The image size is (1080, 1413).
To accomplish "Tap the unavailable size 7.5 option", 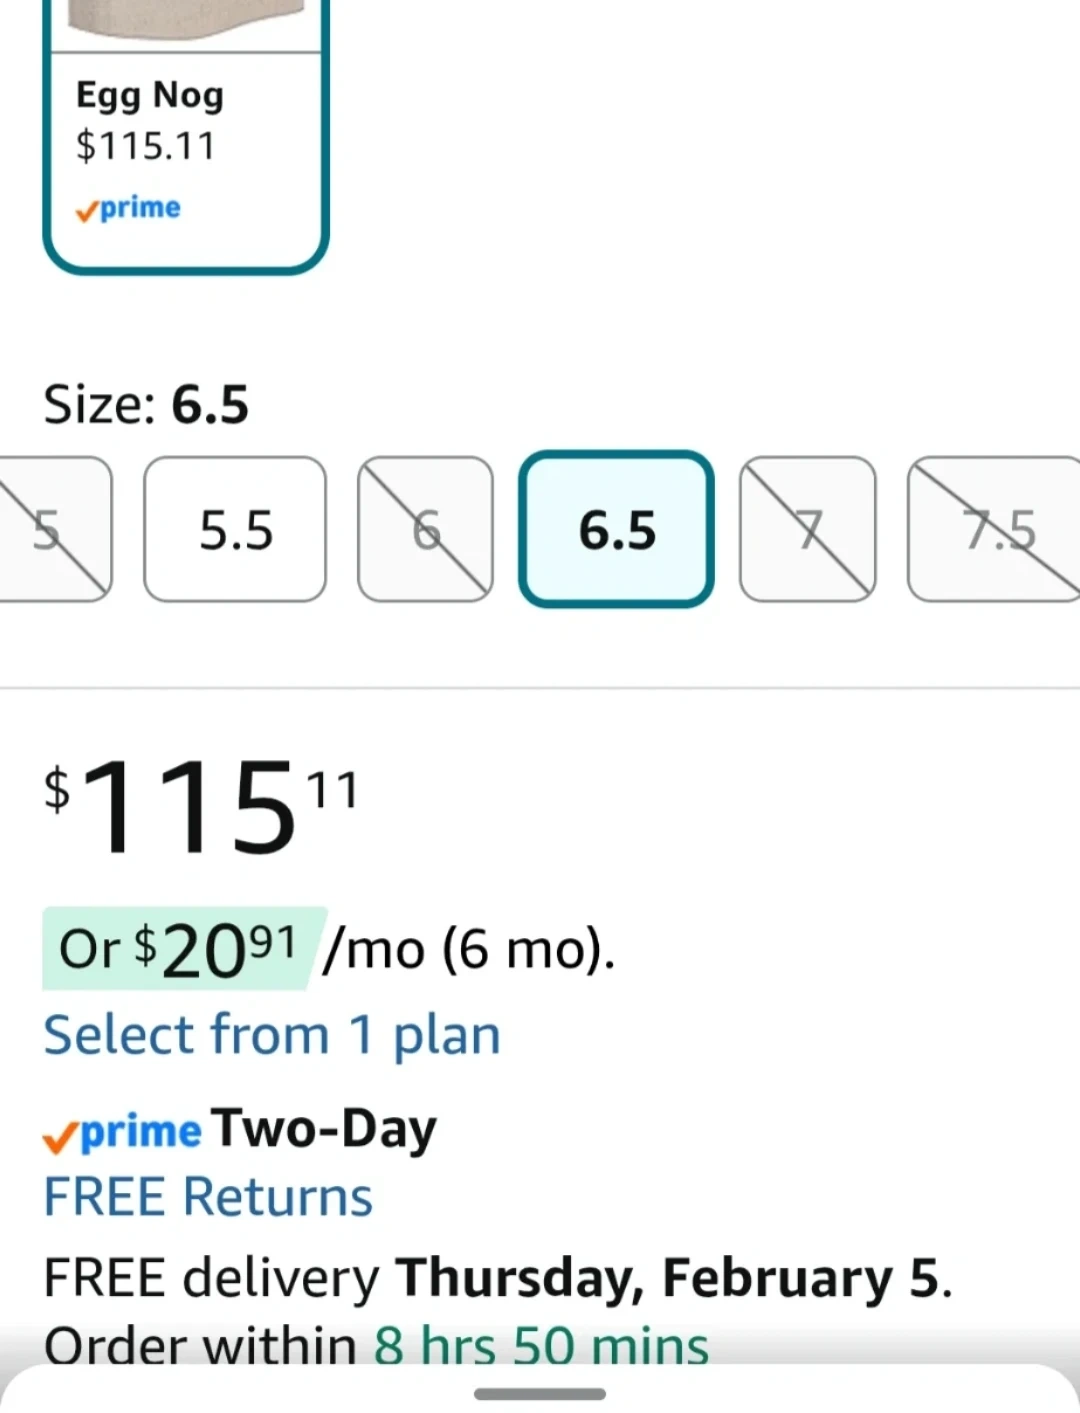I will pos(995,529).
